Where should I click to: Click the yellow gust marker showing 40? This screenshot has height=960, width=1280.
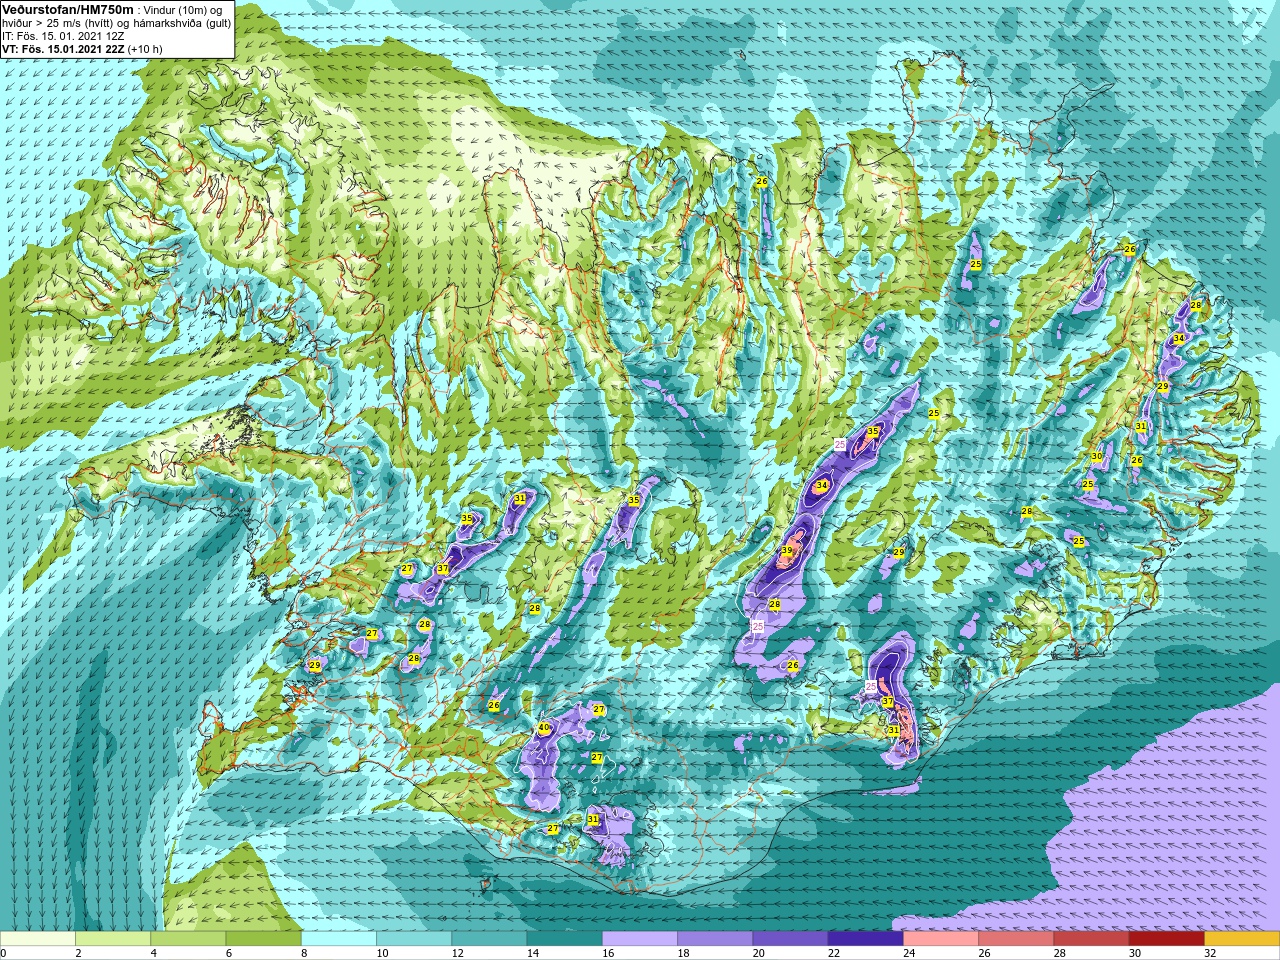[544, 728]
